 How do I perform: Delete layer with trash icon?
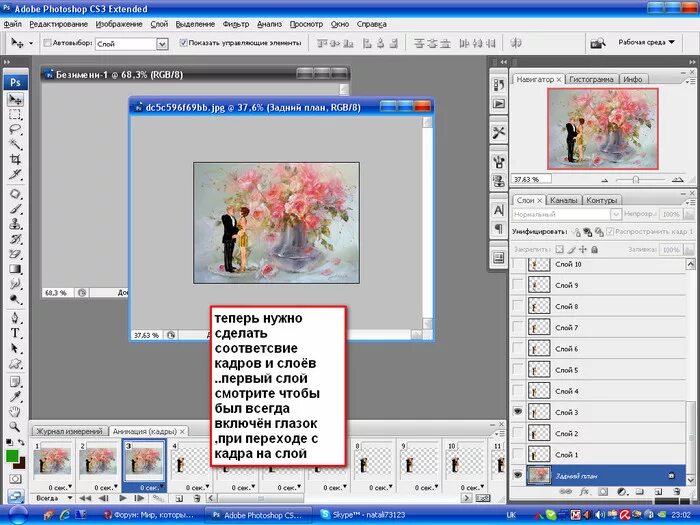[x=677, y=492]
